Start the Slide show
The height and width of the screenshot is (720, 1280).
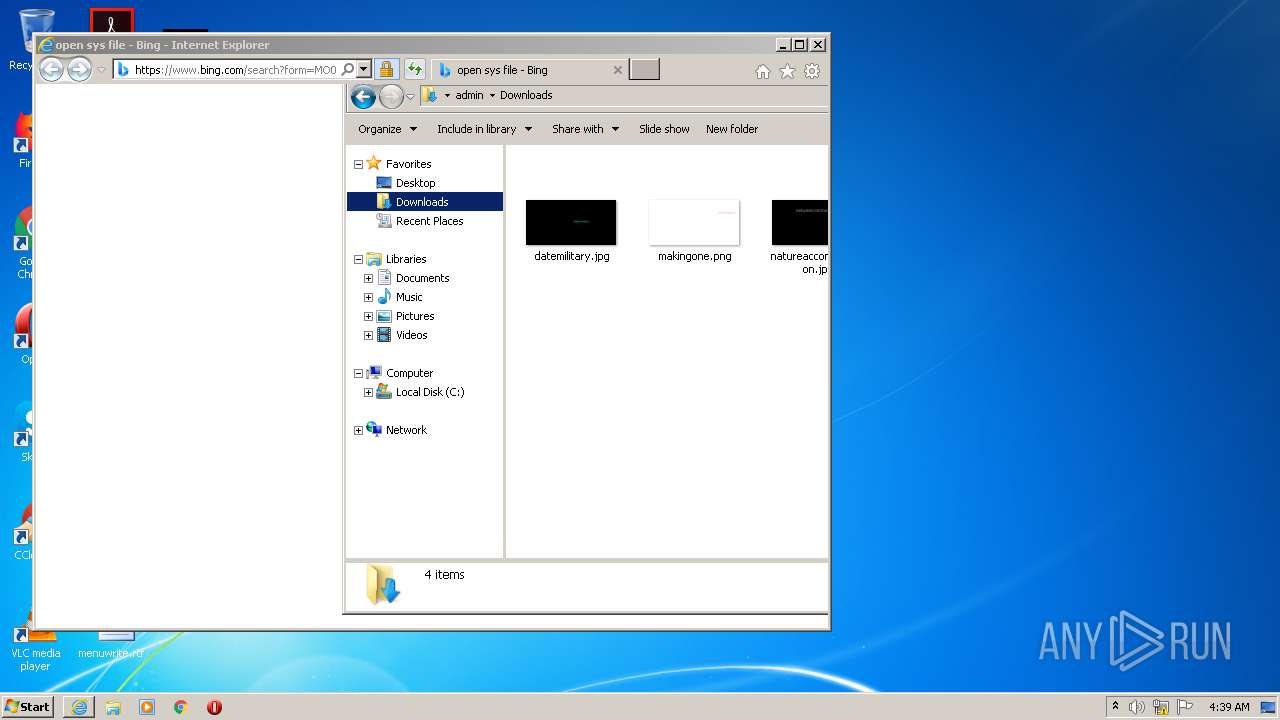coord(664,129)
